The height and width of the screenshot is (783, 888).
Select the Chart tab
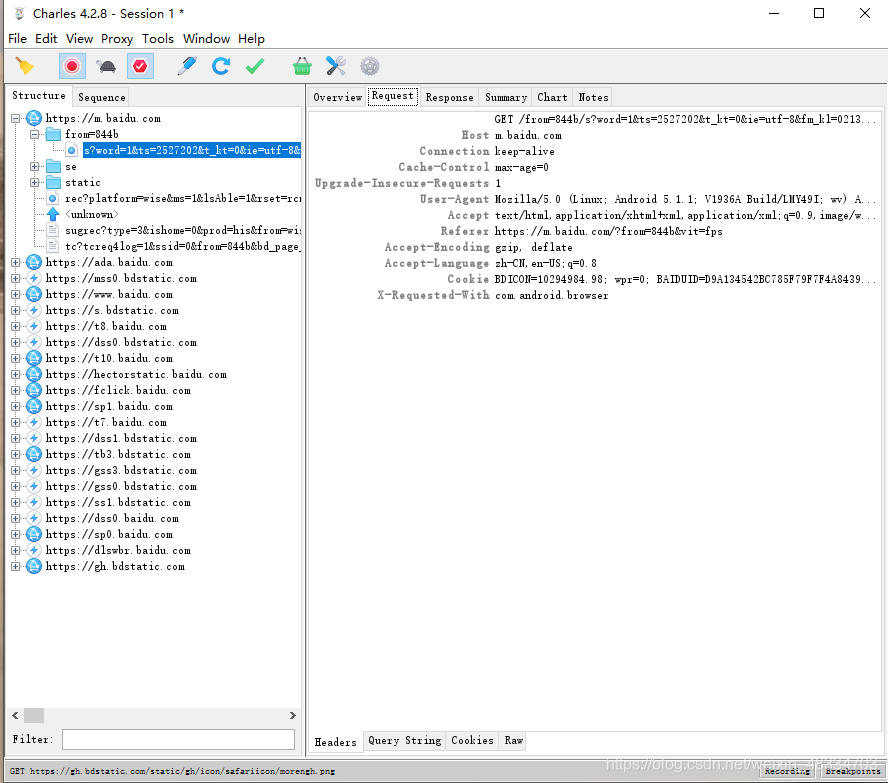pyautogui.click(x=552, y=97)
